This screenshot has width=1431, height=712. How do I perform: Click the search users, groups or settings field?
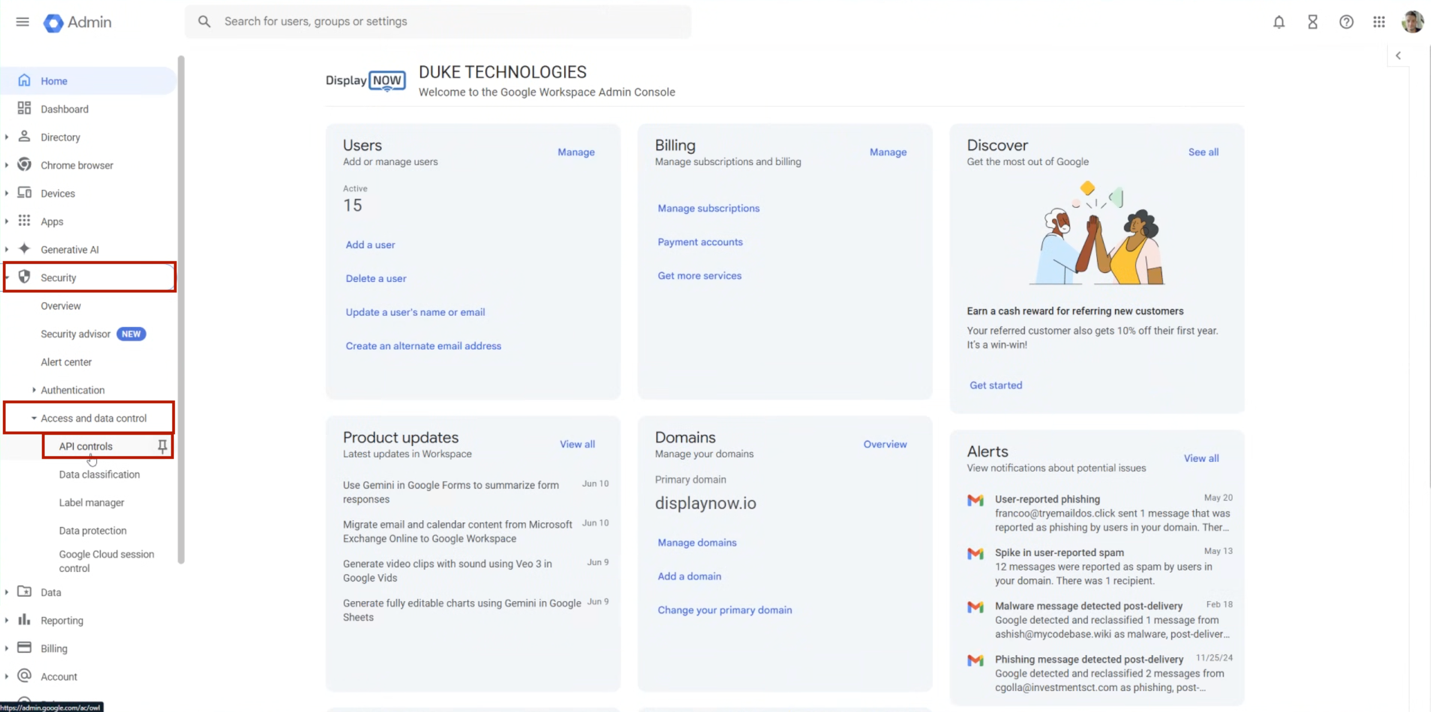(x=438, y=21)
